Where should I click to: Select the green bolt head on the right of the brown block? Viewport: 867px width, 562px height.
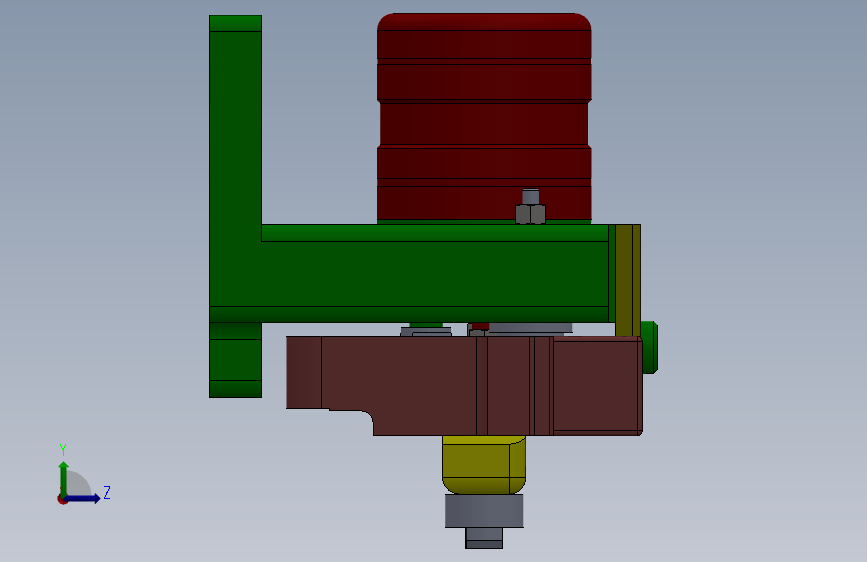650,347
